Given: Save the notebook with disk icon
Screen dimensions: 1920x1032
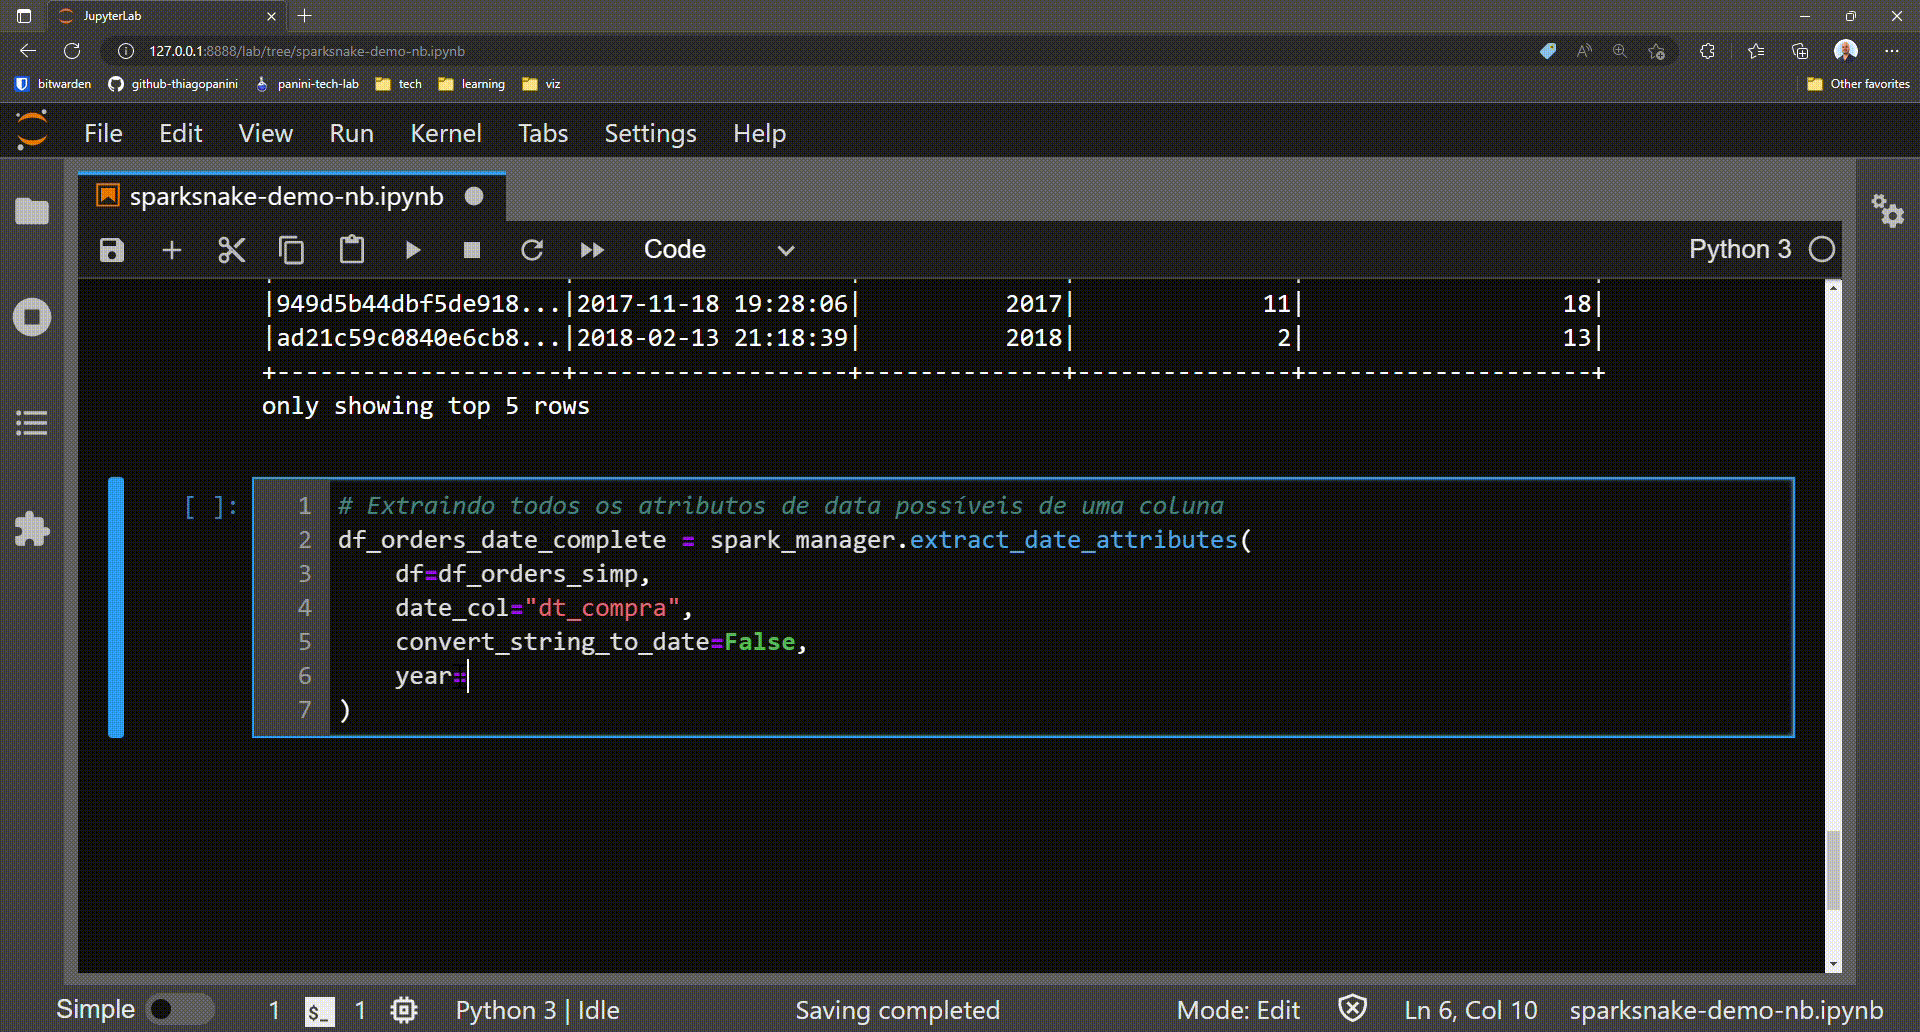Looking at the screenshot, I should (x=112, y=250).
